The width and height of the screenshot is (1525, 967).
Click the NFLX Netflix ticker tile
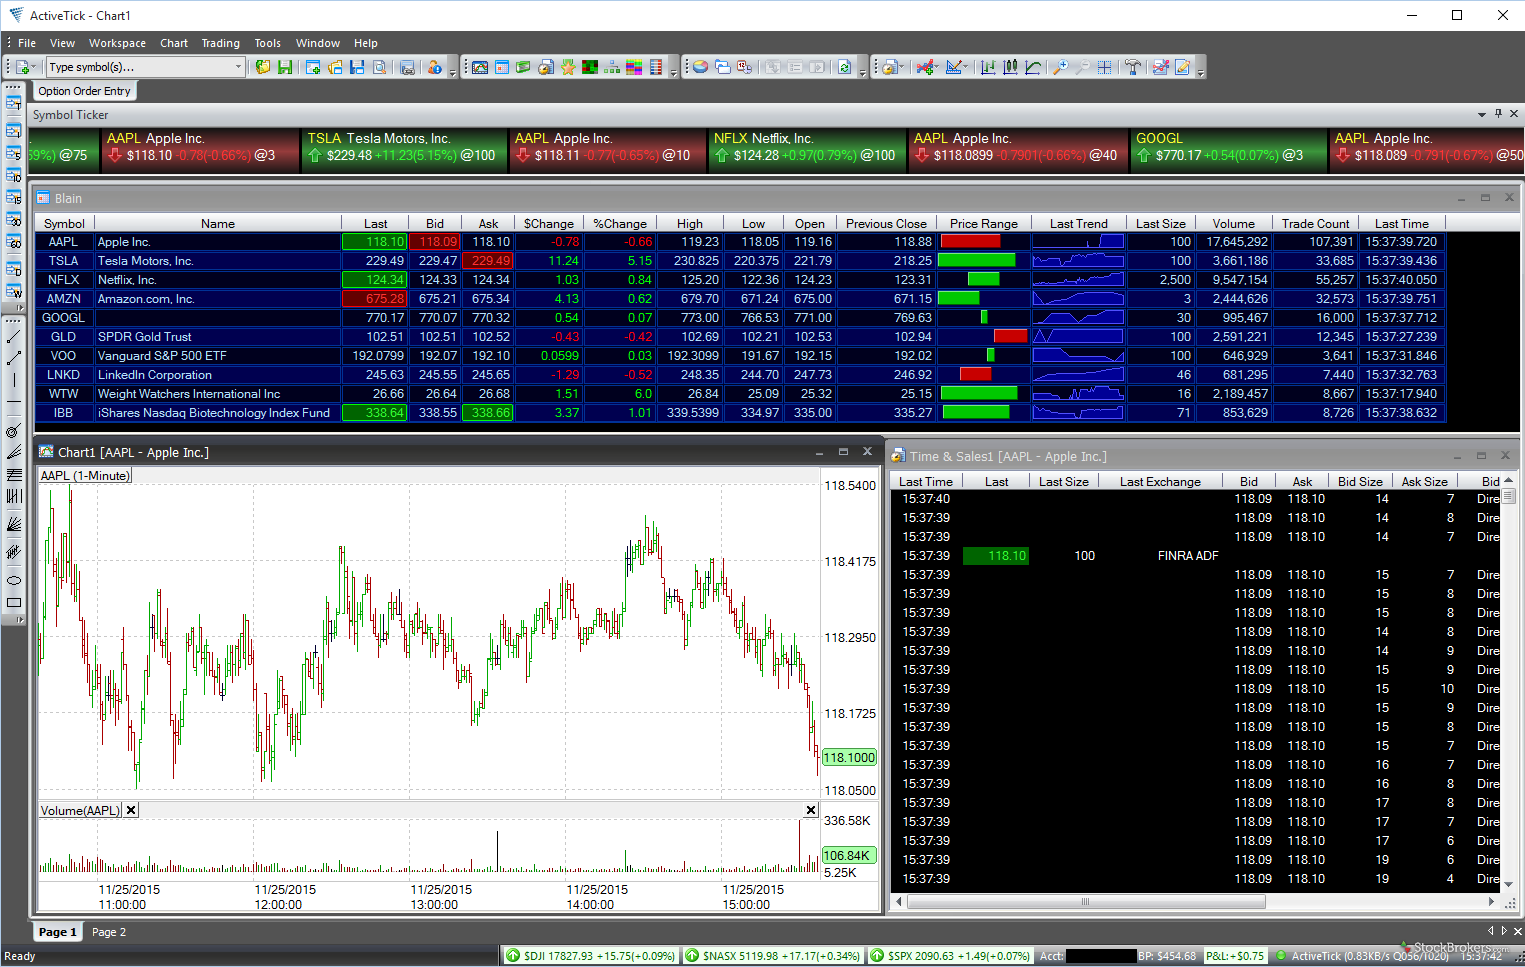point(806,148)
